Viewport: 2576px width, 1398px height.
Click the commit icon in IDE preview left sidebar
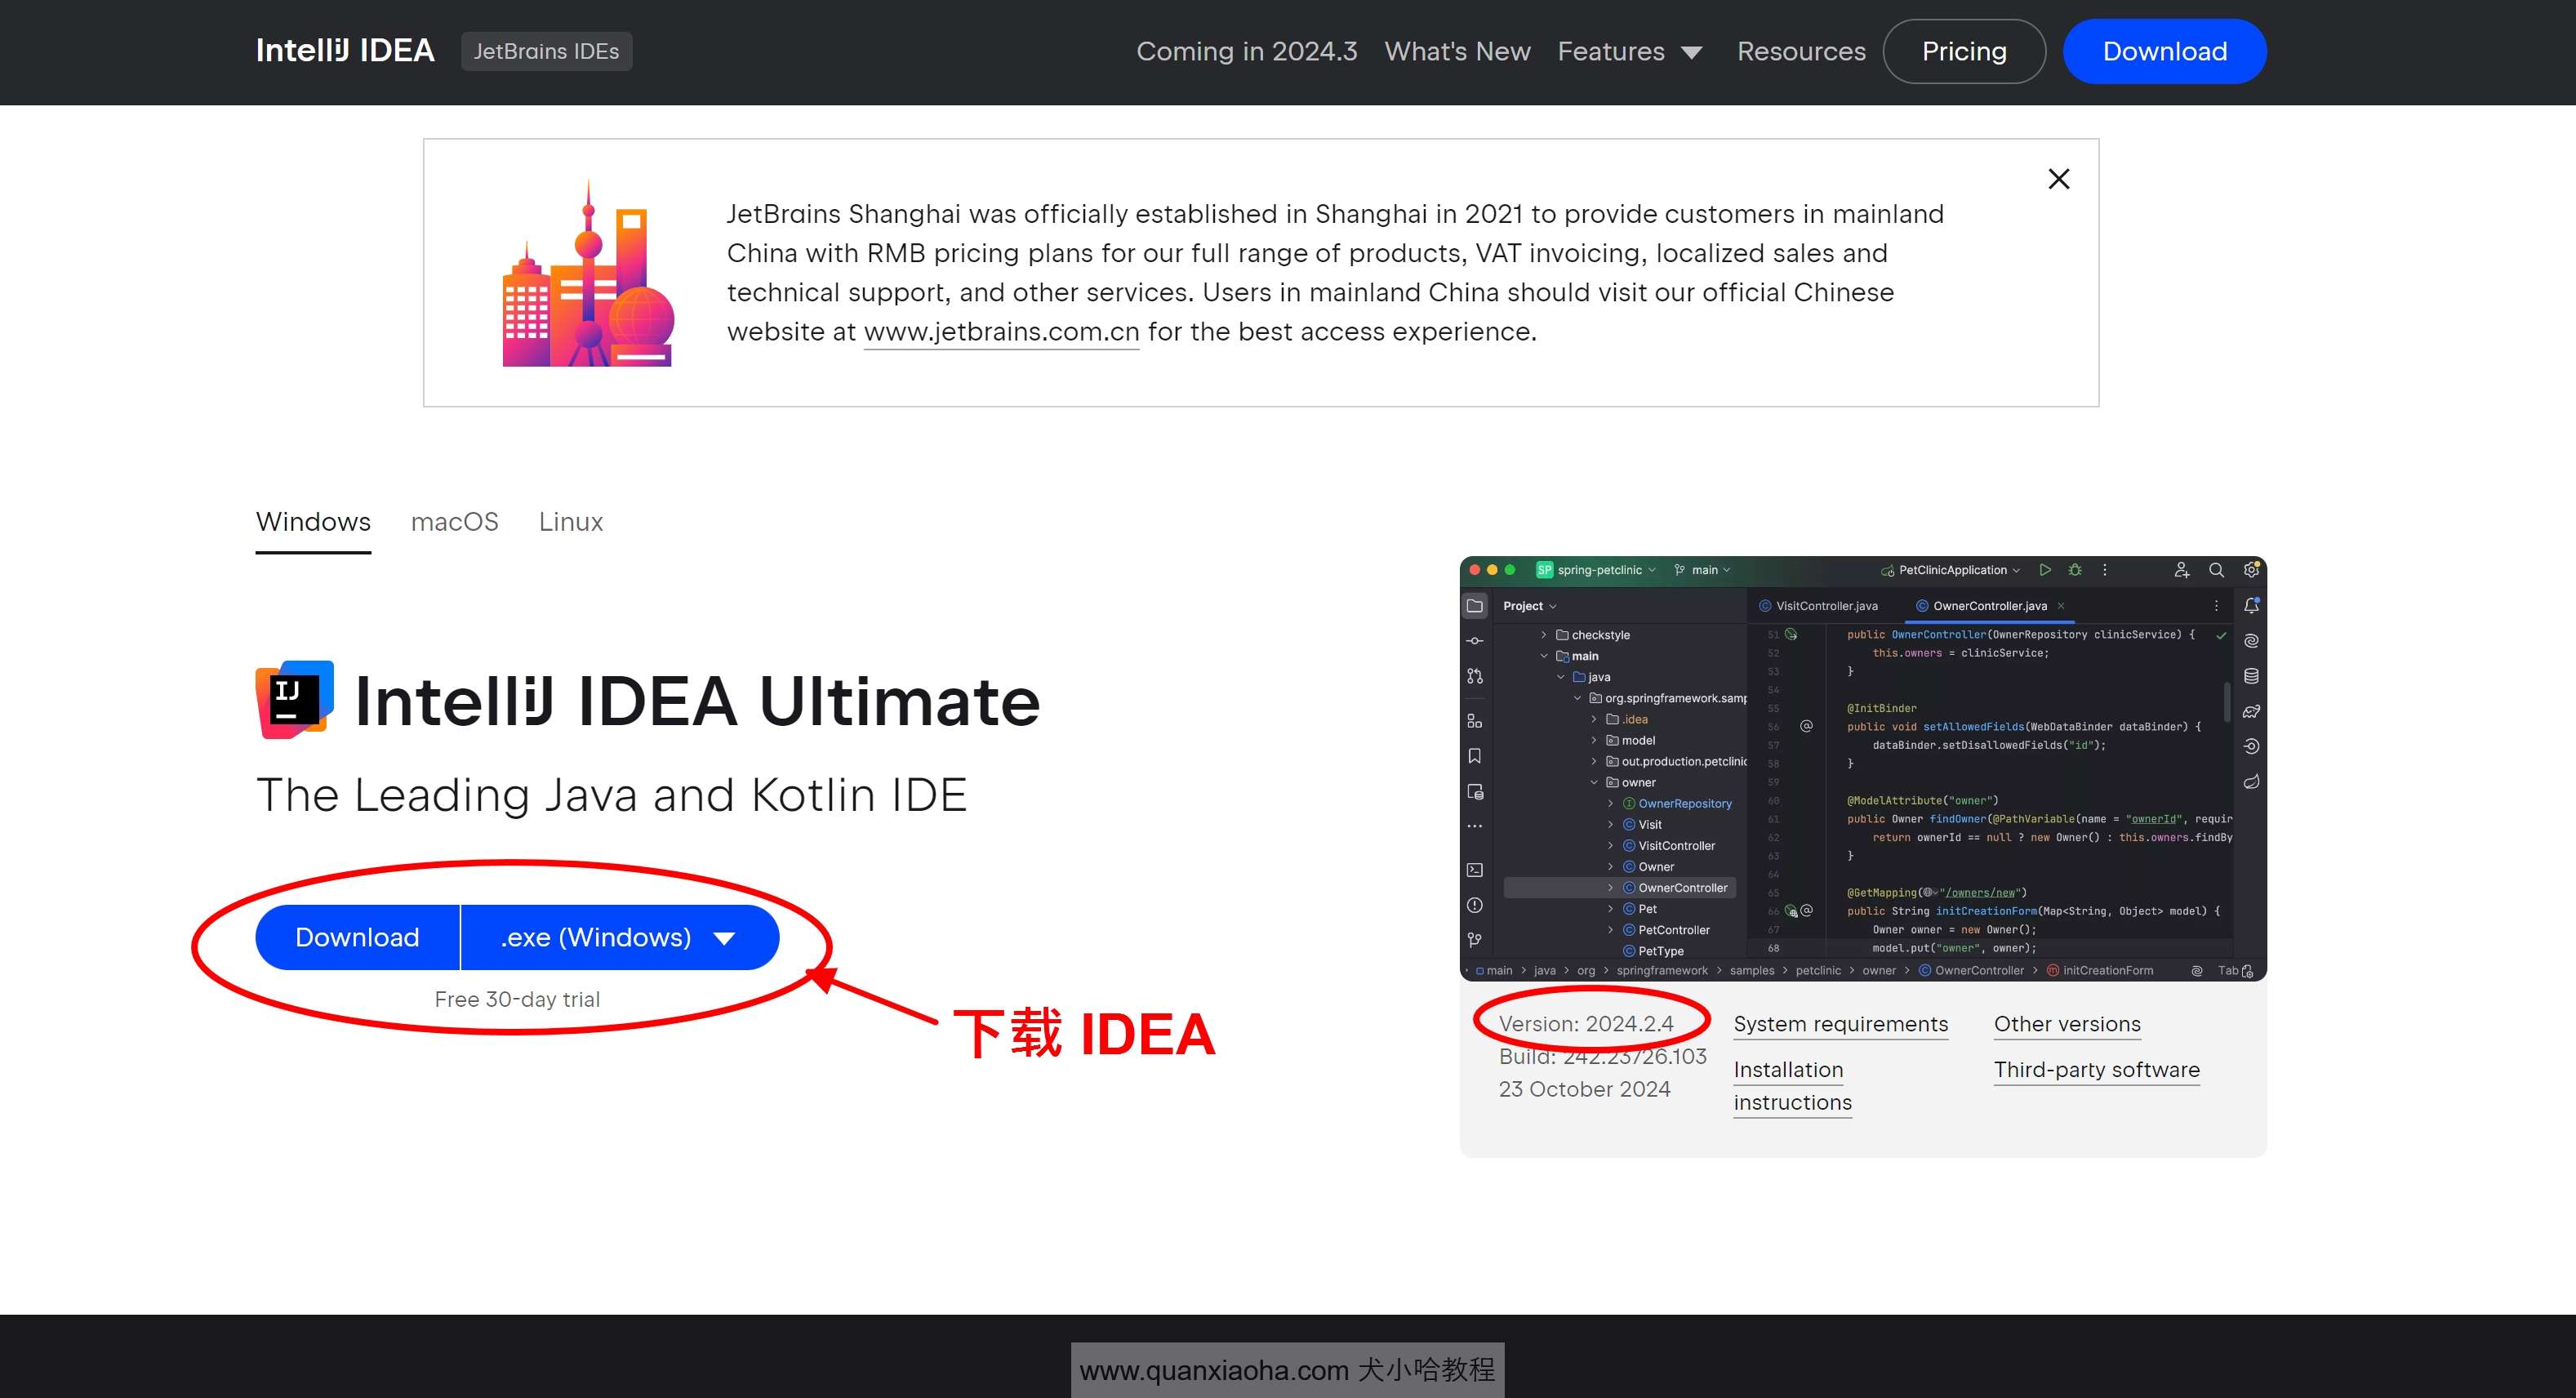coord(1474,641)
